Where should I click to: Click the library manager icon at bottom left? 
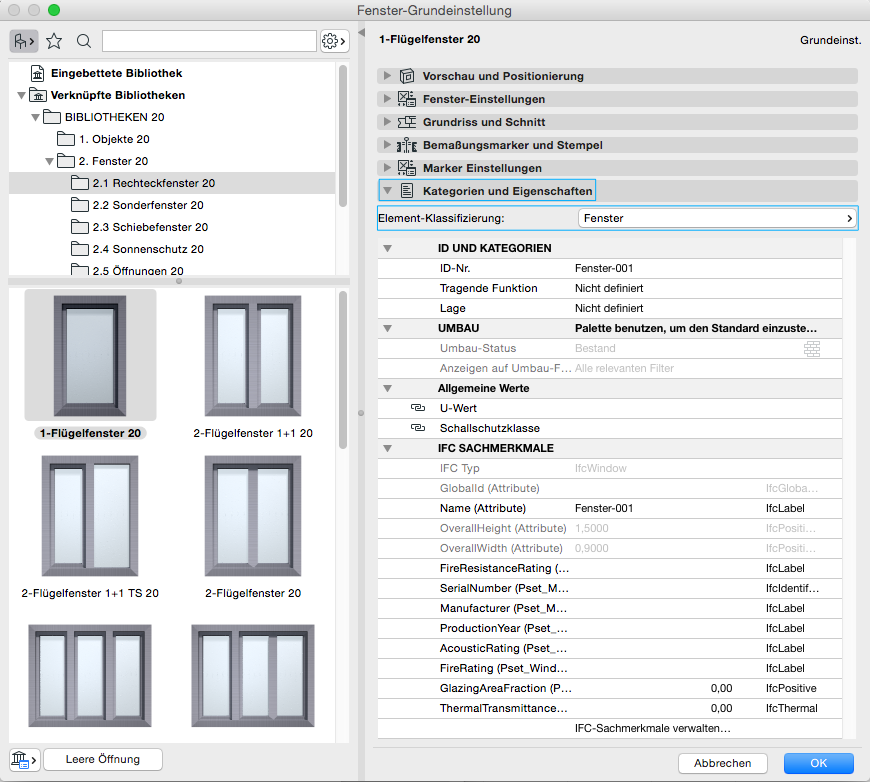coord(24,759)
